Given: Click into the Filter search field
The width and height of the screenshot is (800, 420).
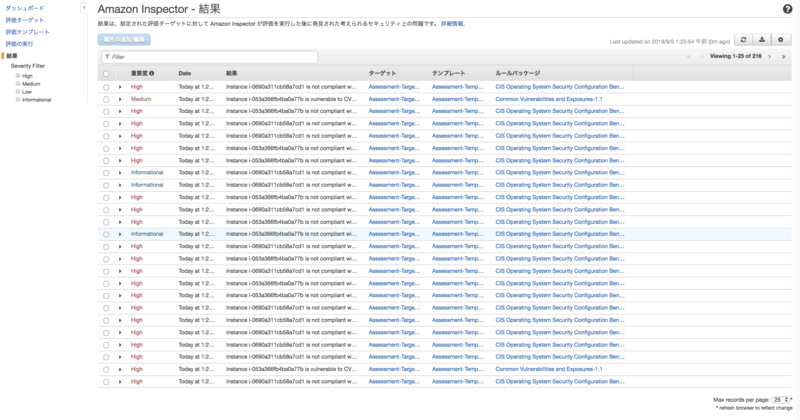Looking at the screenshot, I should click(209, 57).
